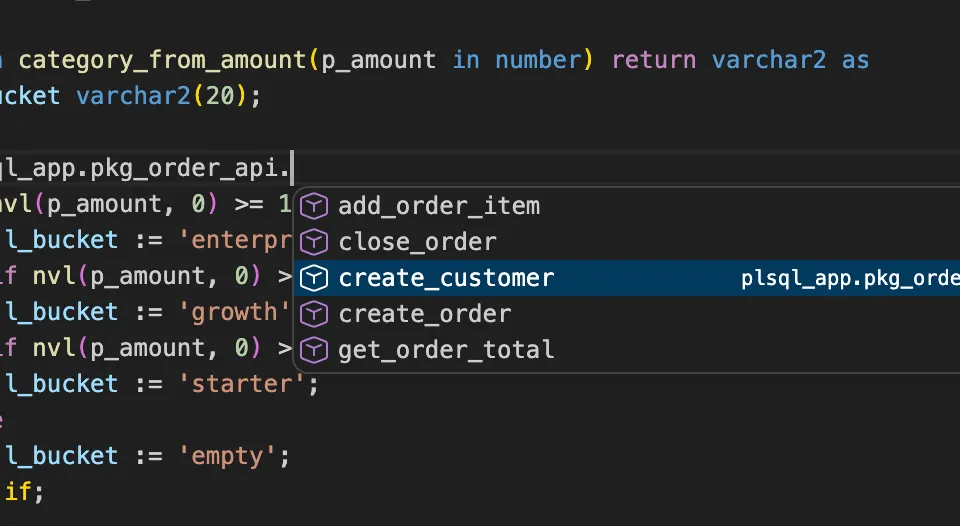Screen dimensions: 960x526
Task: Accept the highlighted create_customer suggestion
Action: tap(627, 278)
